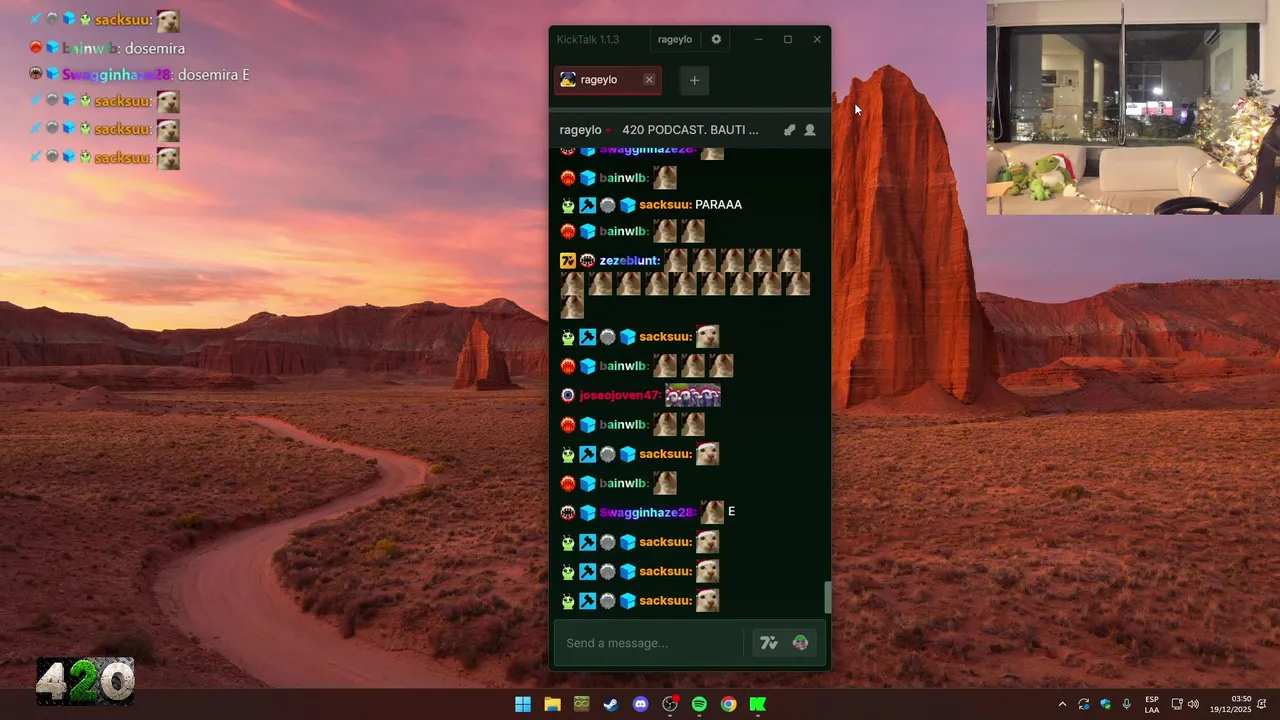Open pinned message pin icon in chat header
Image resolution: width=1280 pixels, height=720 pixels.
click(x=789, y=130)
